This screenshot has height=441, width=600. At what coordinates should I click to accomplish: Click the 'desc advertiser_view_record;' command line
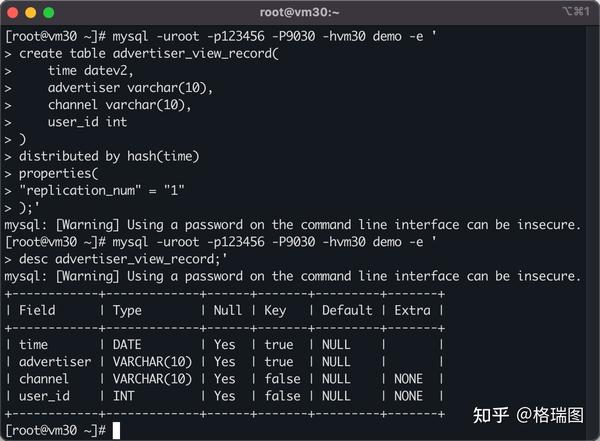click(x=120, y=259)
